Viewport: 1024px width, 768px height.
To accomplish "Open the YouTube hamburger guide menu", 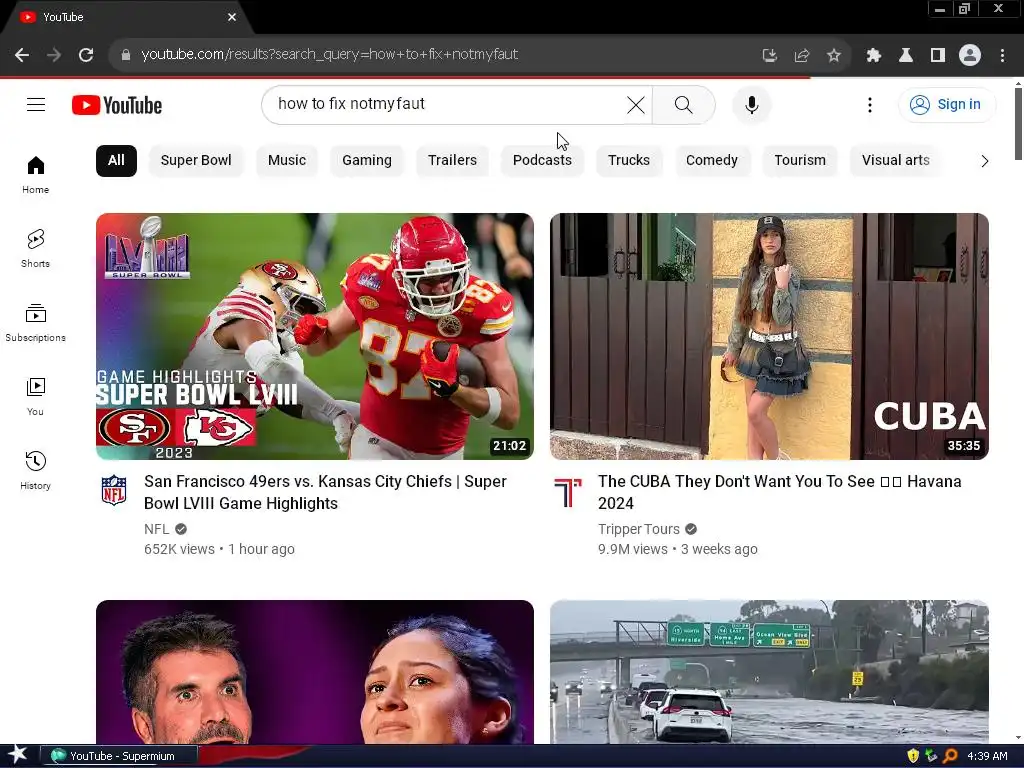I will pyautogui.click(x=36, y=104).
